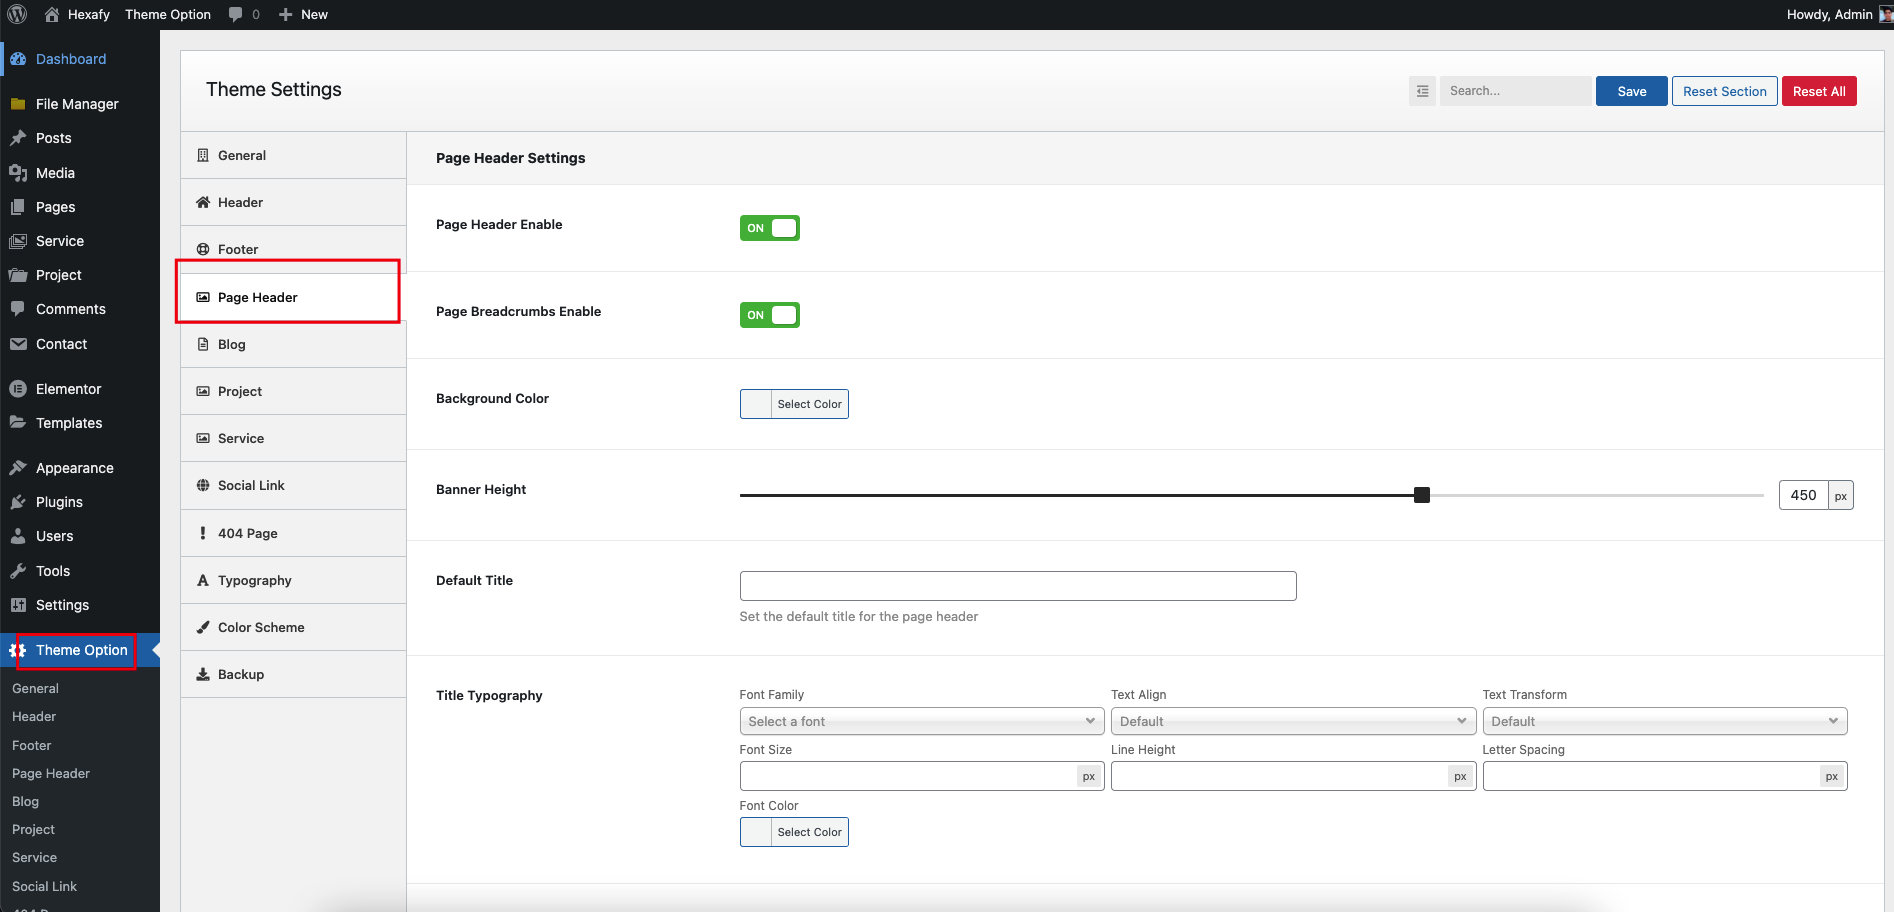Click the Posts pin icon
This screenshot has height=912, width=1894.
tap(18, 138)
